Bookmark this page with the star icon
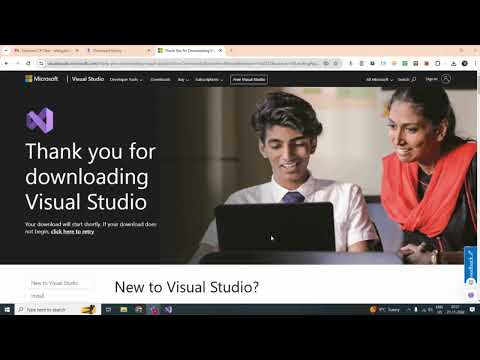The height and width of the screenshot is (360, 480). click(x=336, y=63)
